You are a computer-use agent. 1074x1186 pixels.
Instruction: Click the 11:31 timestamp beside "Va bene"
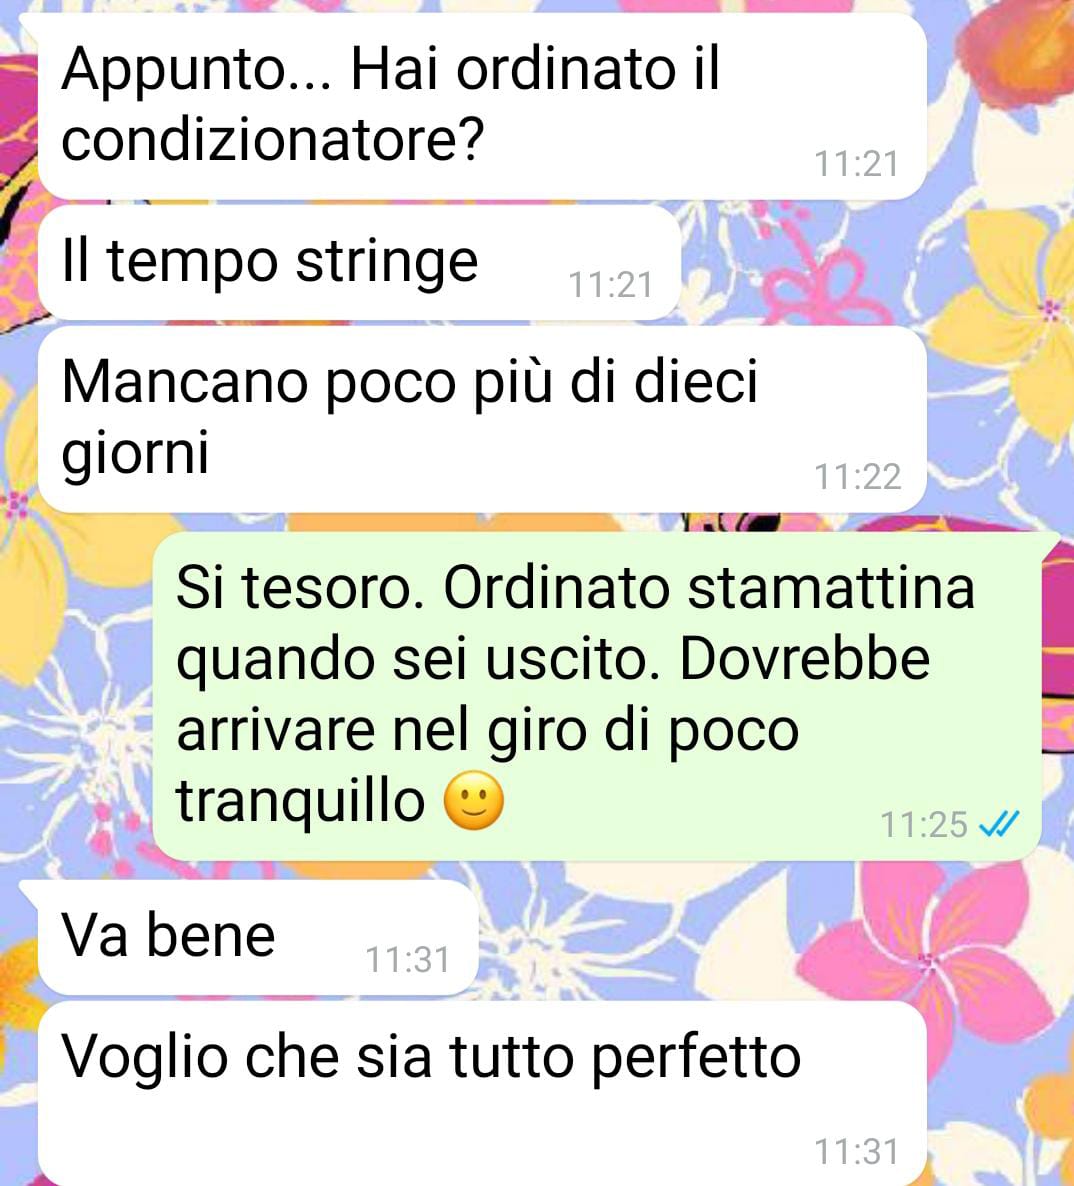[x=408, y=960]
